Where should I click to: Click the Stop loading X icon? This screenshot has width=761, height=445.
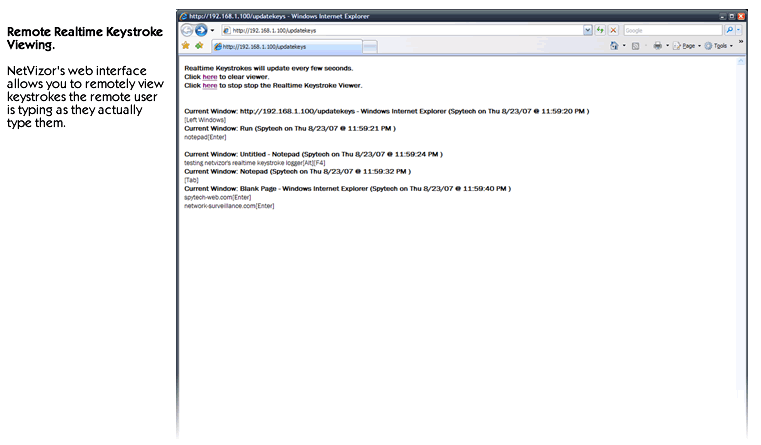coord(613,31)
